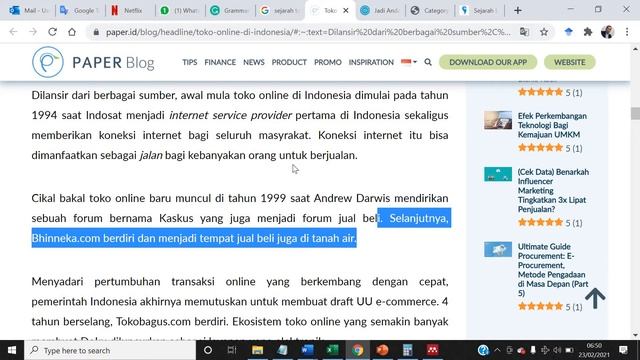
Task: Open the help question-mark tray icon
Action: pos(483,350)
